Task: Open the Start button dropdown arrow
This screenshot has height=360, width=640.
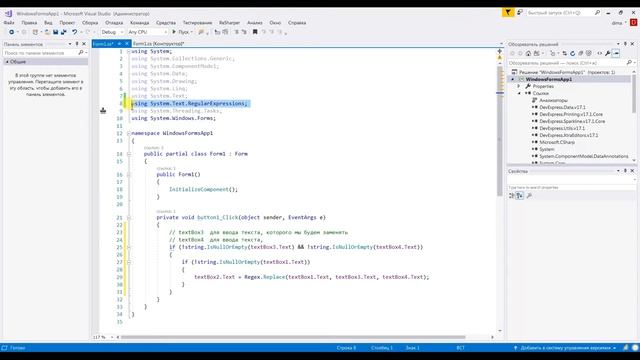Action: click(x=192, y=32)
